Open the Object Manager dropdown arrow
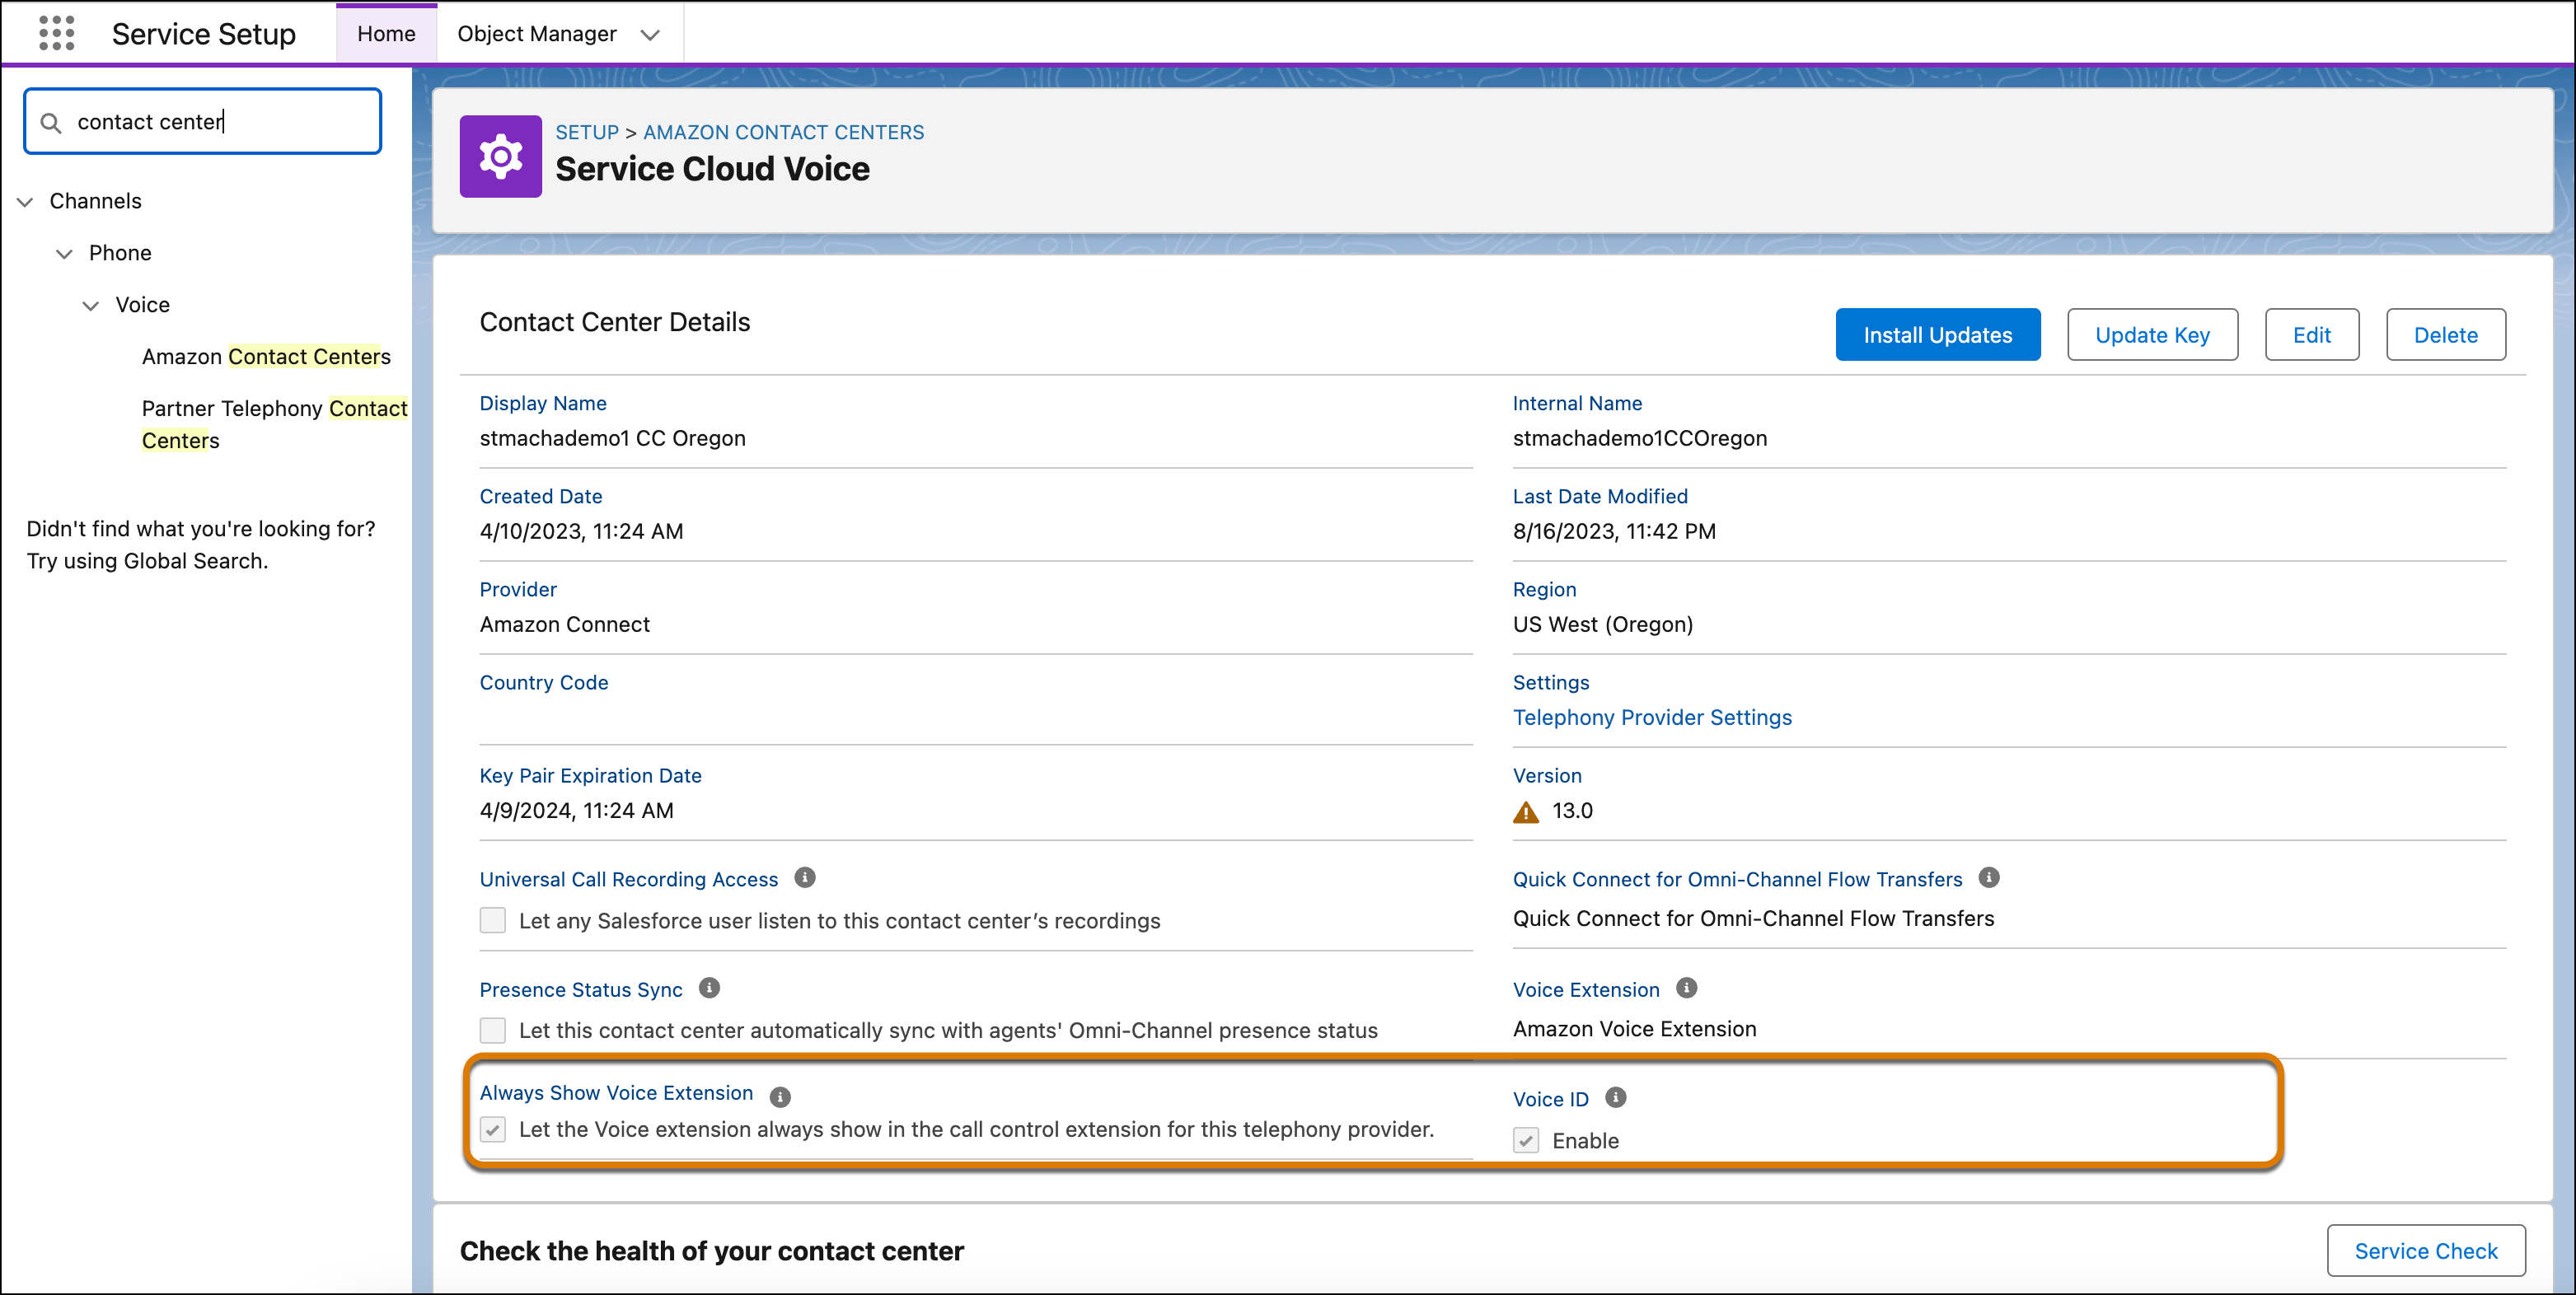 pos(650,34)
